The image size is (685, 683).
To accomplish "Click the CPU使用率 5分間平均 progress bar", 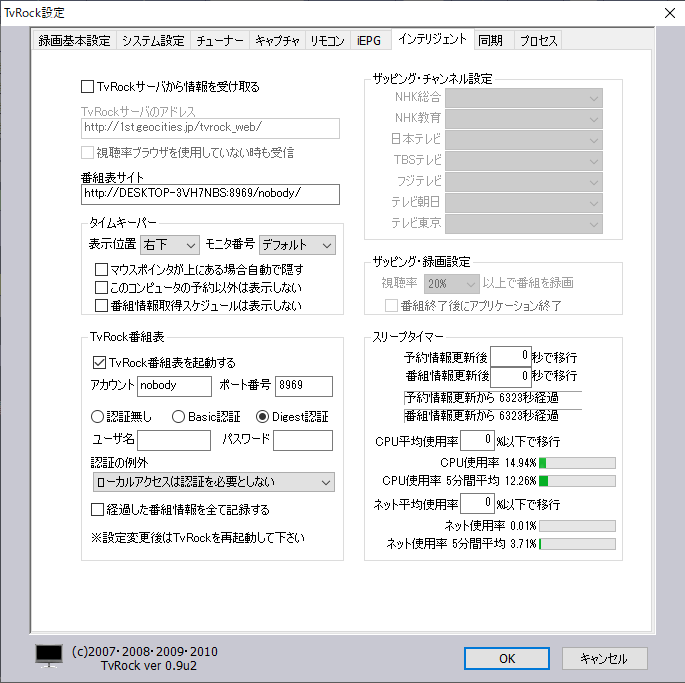I will pyautogui.click(x=577, y=481).
